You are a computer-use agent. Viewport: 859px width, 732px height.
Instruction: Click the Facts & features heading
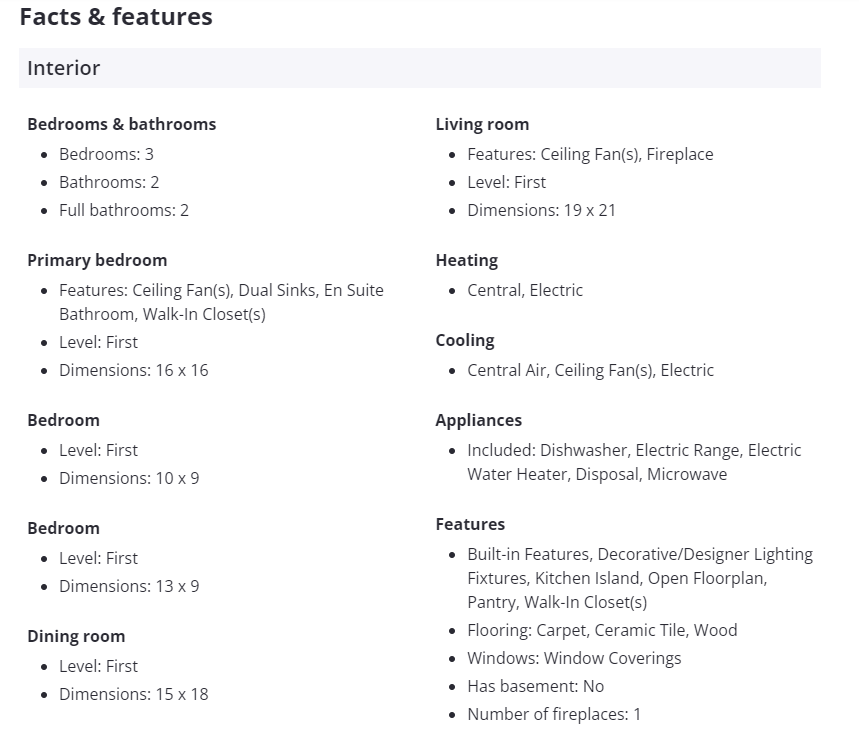tap(116, 17)
